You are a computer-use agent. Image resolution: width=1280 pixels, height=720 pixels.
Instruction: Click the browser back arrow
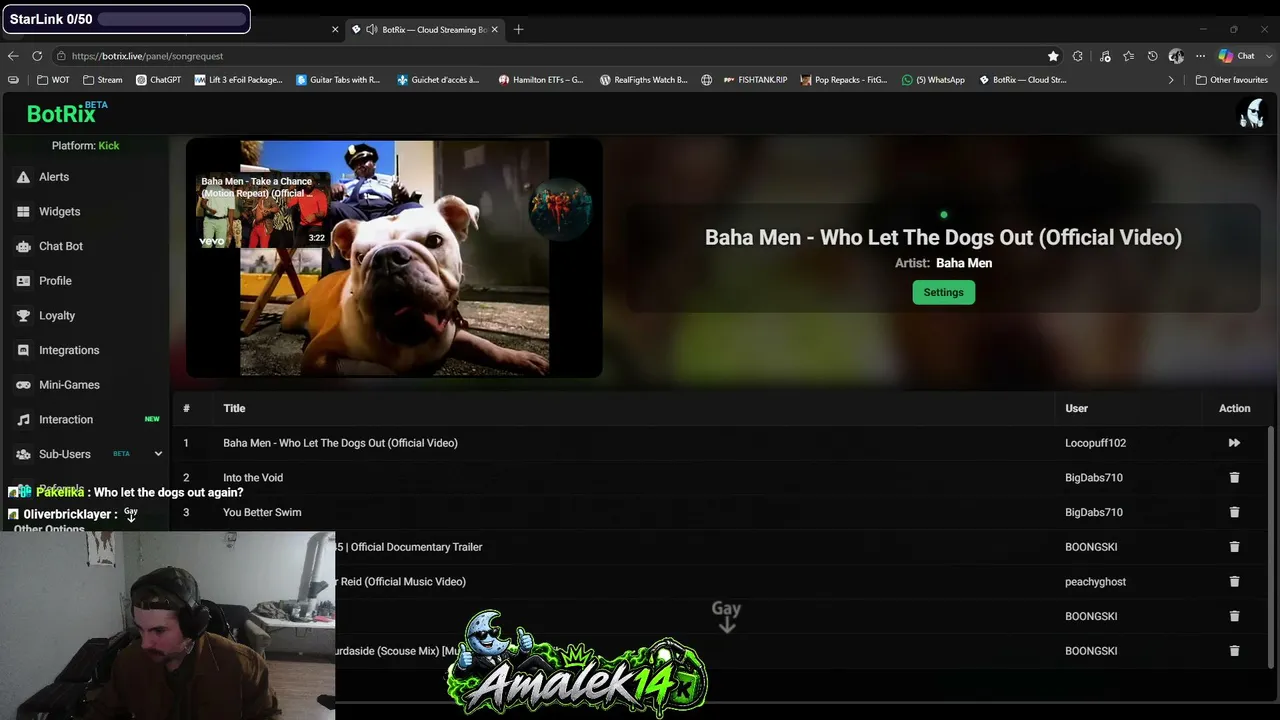[x=13, y=56]
